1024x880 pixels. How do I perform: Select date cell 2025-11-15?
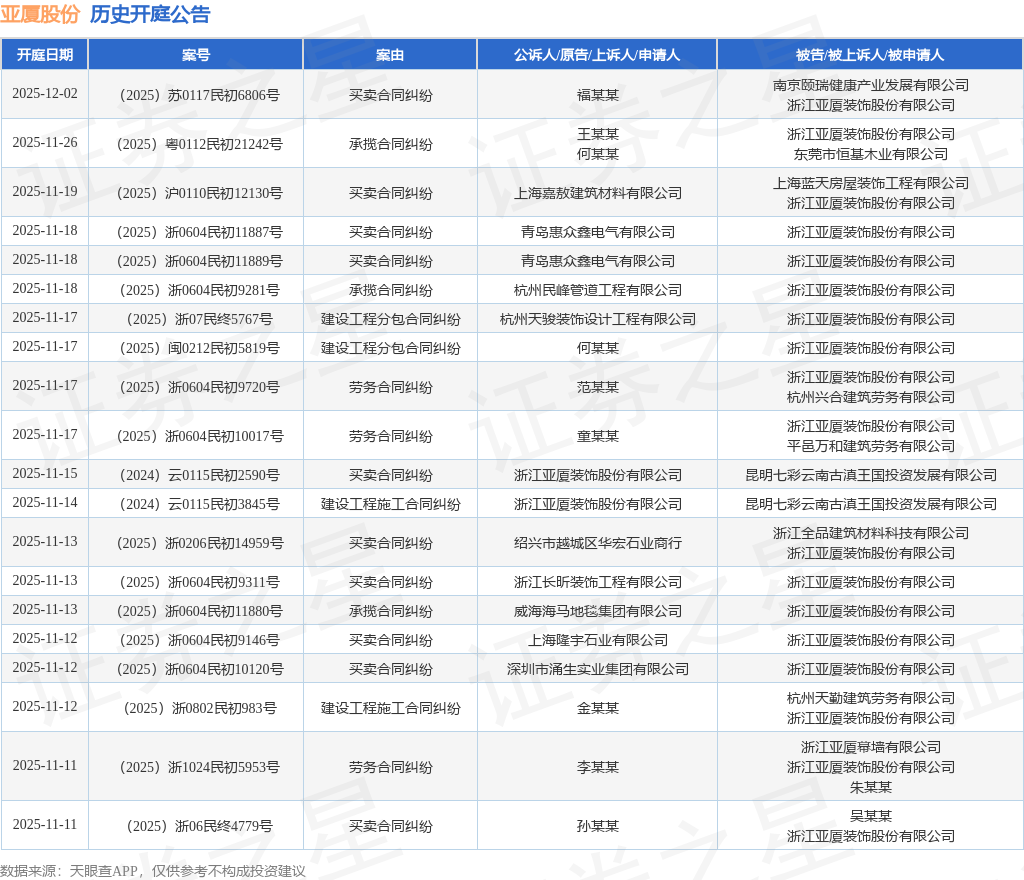click(45, 473)
